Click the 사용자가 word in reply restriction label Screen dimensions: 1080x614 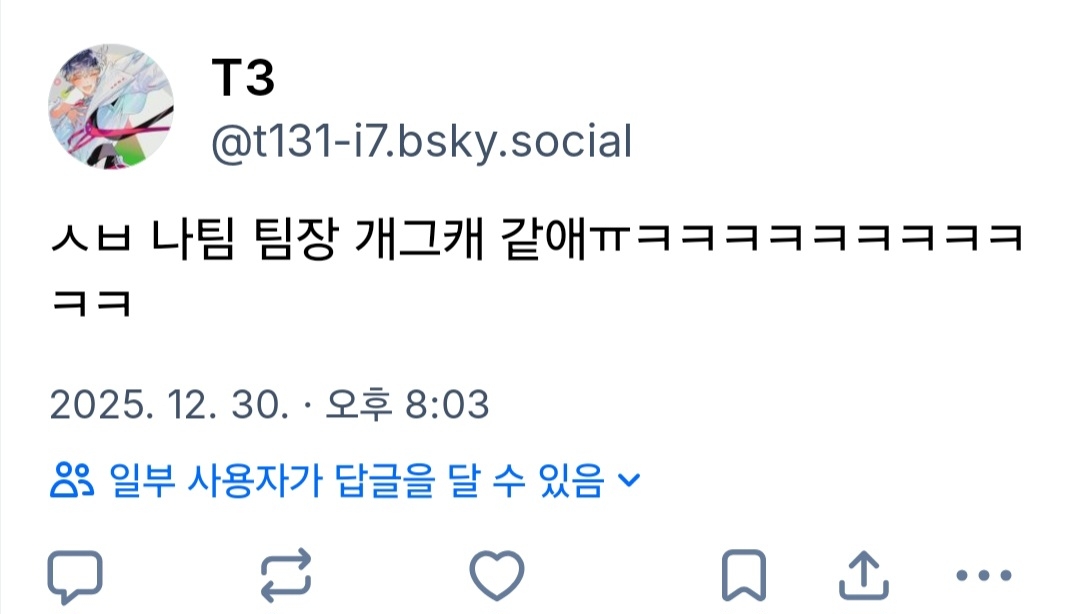255,480
